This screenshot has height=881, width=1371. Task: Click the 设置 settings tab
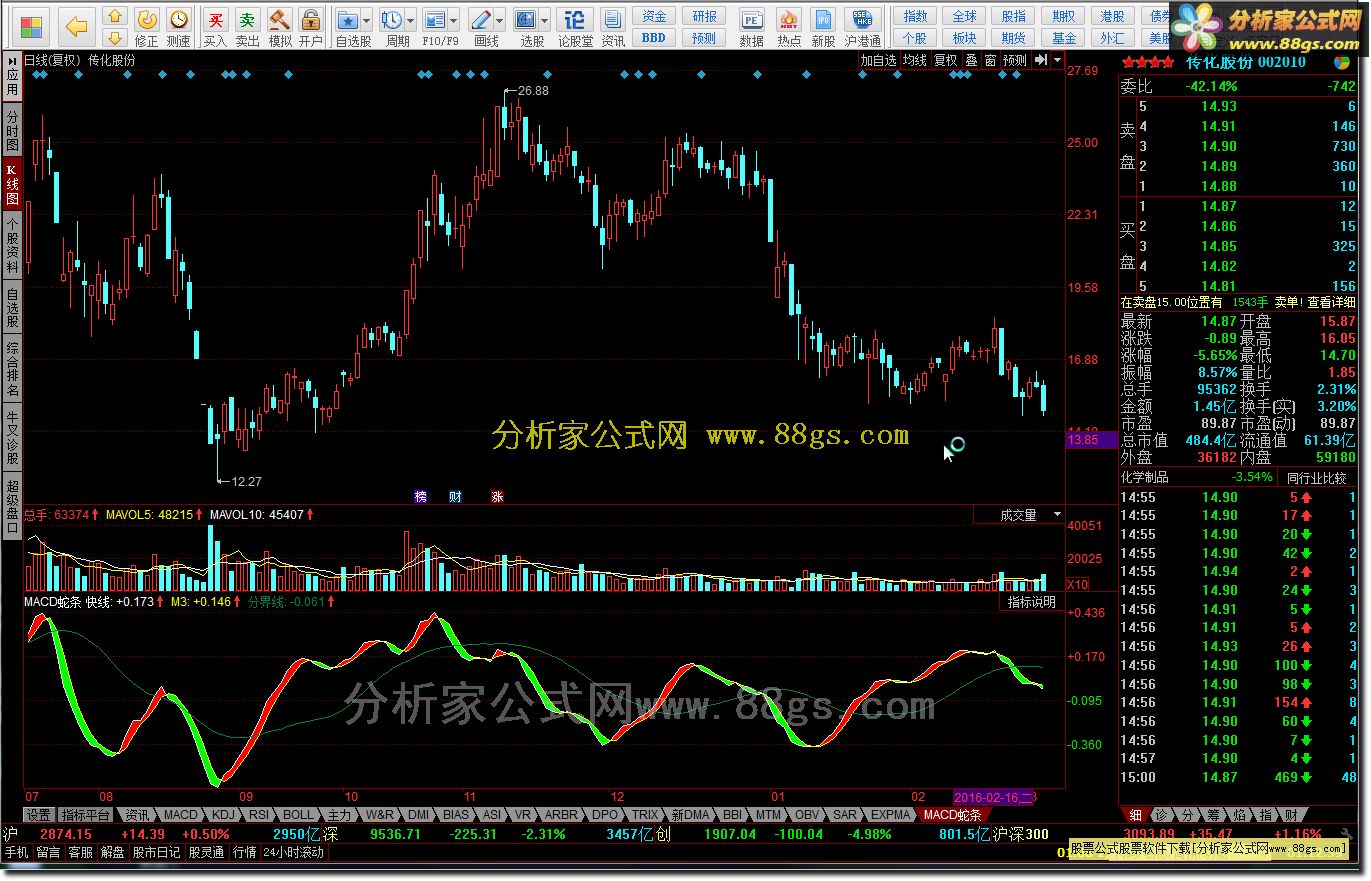click(x=38, y=815)
